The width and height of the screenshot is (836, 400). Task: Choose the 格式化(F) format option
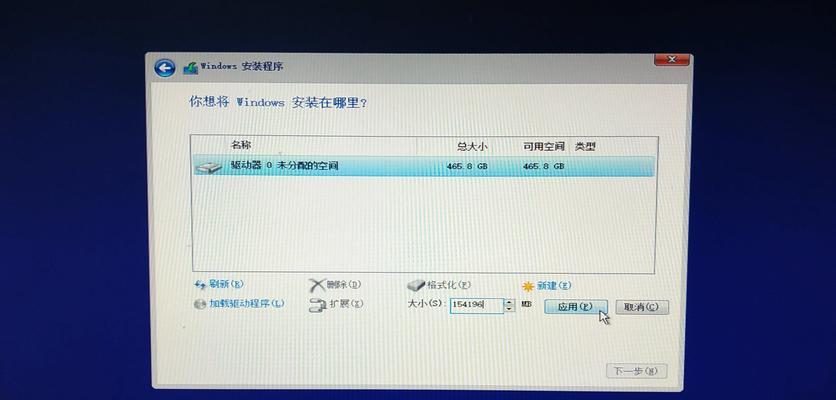(449, 285)
